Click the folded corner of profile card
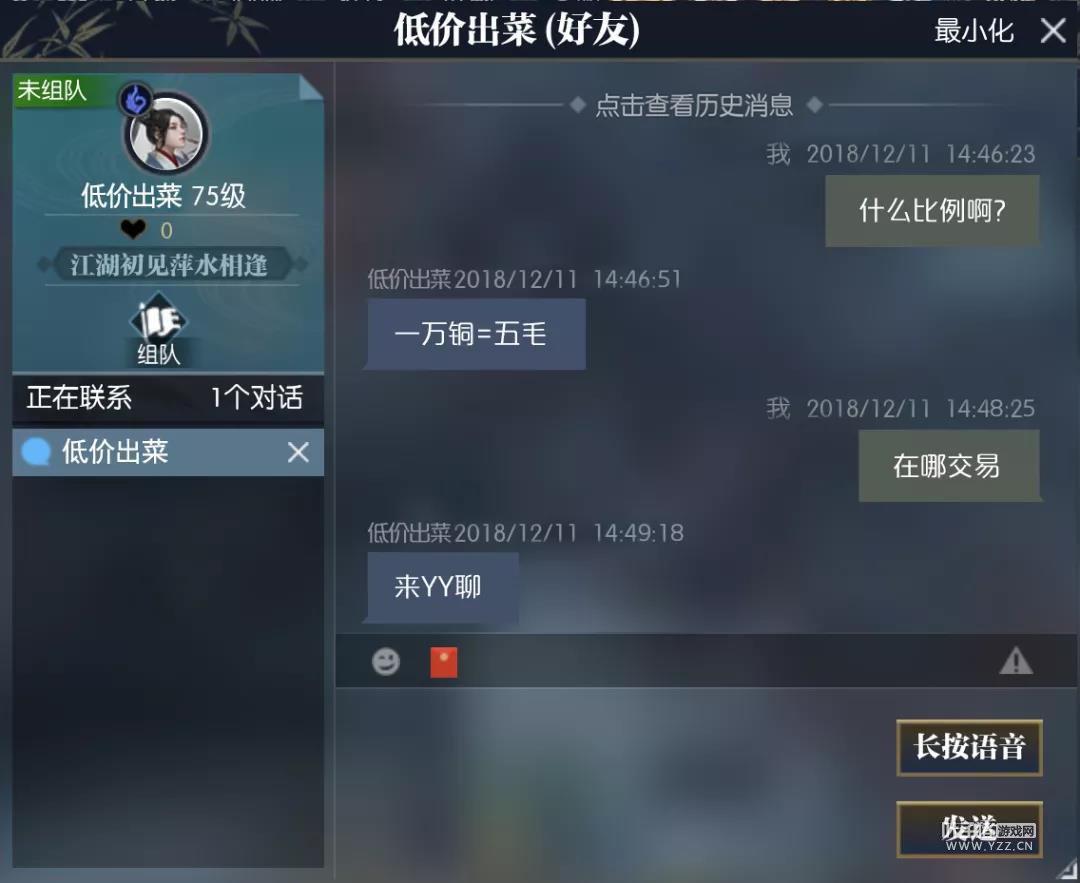The height and width of the screenshot is (883, 1080). point(311,87)
